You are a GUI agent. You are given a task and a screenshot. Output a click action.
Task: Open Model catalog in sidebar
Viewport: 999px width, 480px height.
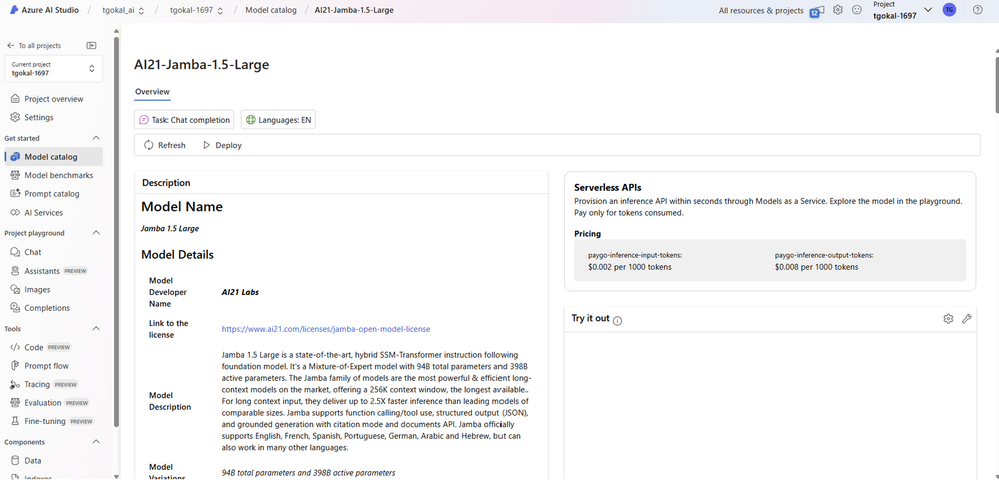click(54, 157)
